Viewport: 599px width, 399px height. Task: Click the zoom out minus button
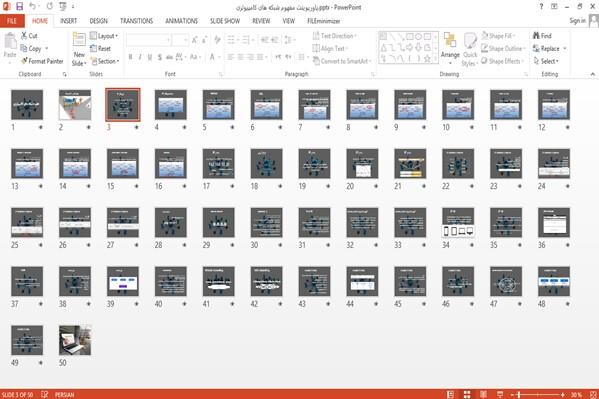pyautogui.click(x=513, y=394)
